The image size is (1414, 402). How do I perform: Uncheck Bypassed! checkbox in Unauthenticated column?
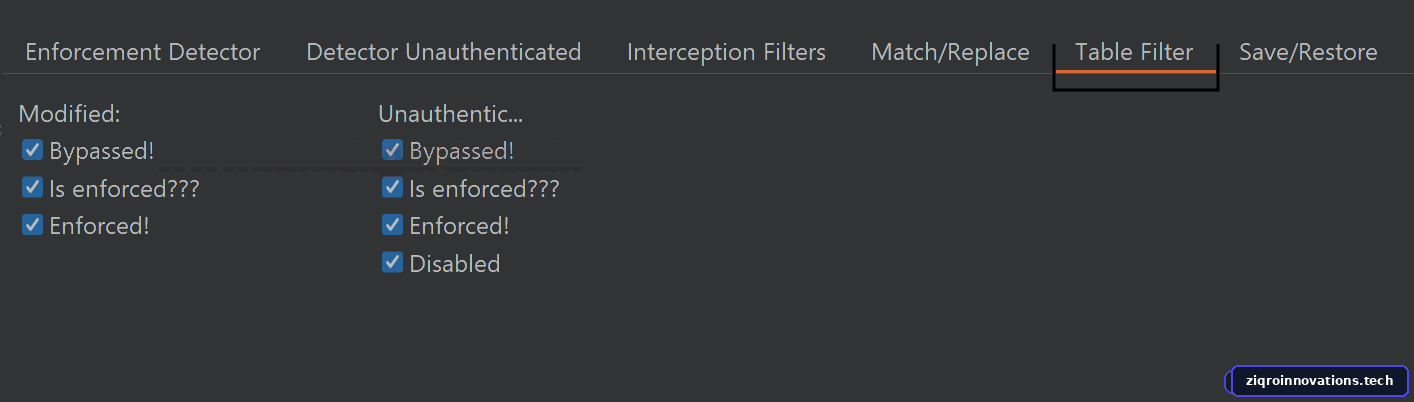392,150
